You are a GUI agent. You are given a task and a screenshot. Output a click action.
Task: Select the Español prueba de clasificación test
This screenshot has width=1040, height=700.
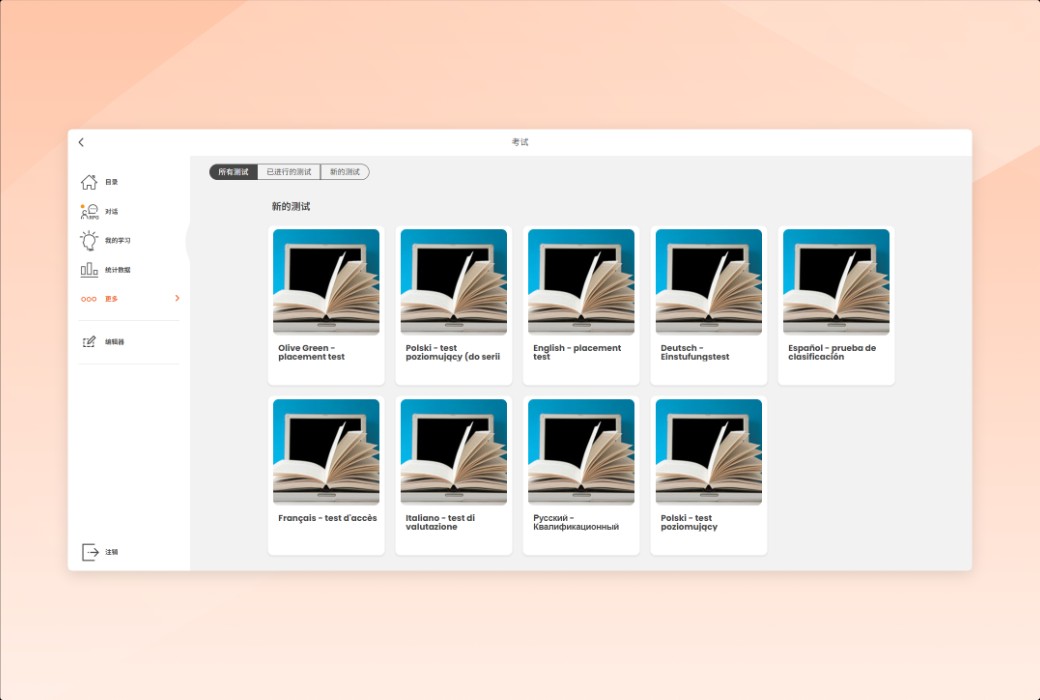point(836,304)
